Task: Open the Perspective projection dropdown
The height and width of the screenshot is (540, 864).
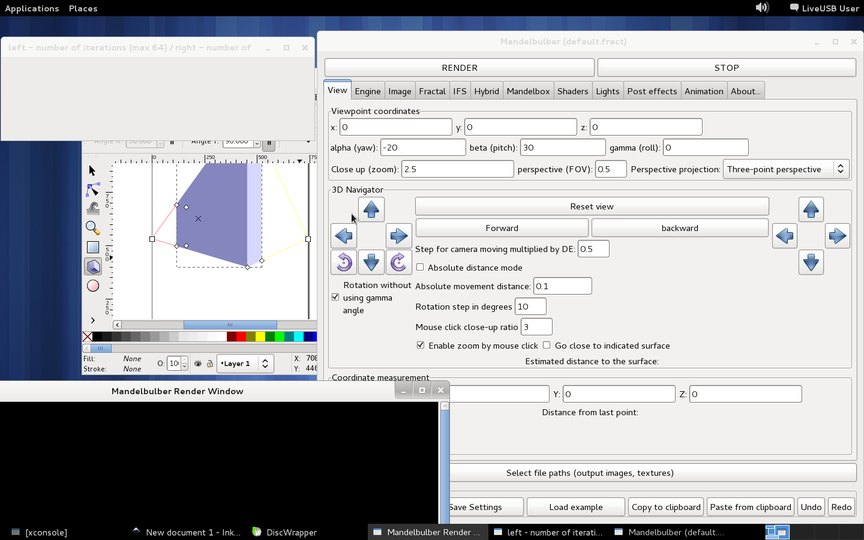Action: (x=786, y=170)
